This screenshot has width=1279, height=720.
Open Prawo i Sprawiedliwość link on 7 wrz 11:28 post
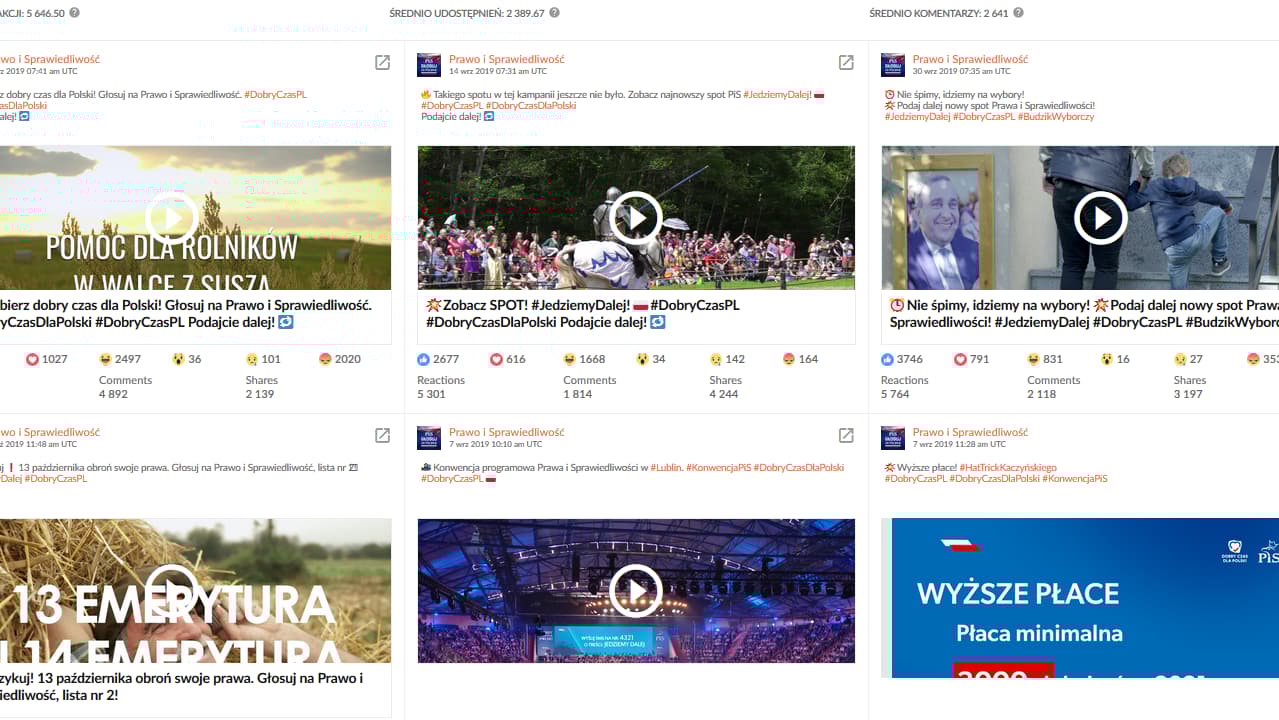point(971,432)
